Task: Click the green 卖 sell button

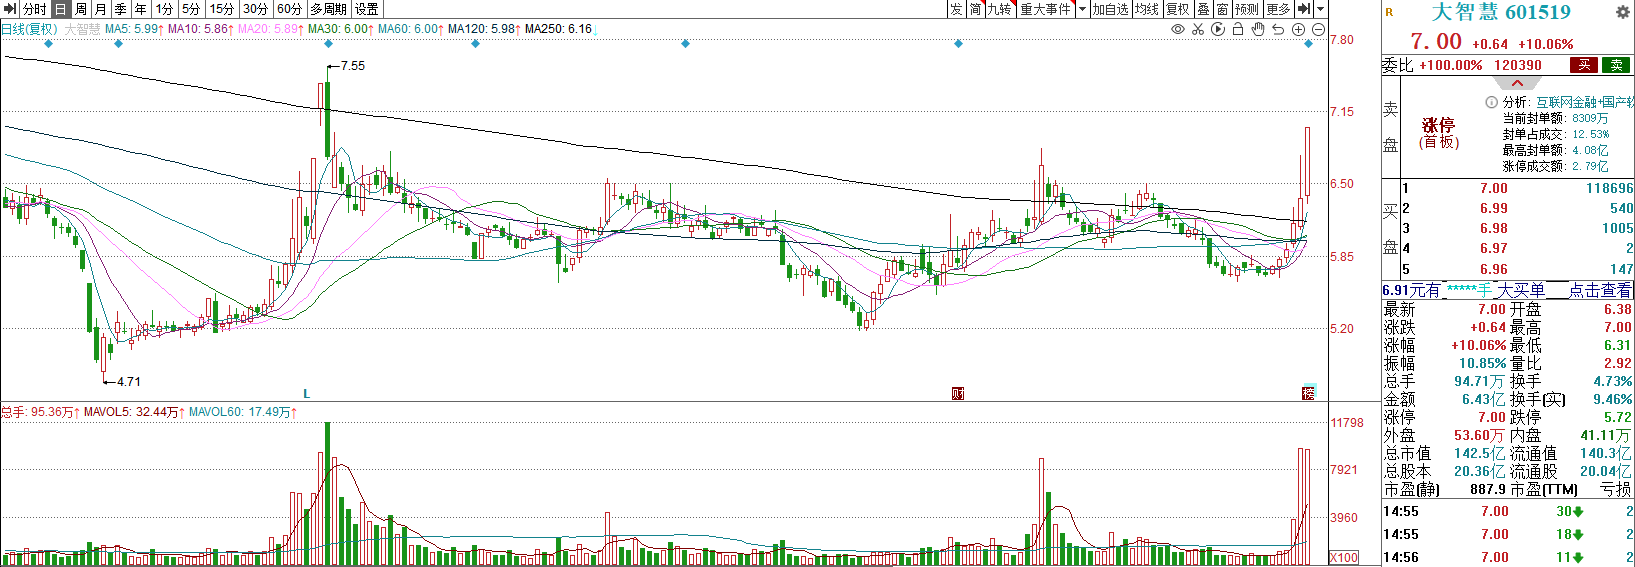Action: click(1616, 65)
